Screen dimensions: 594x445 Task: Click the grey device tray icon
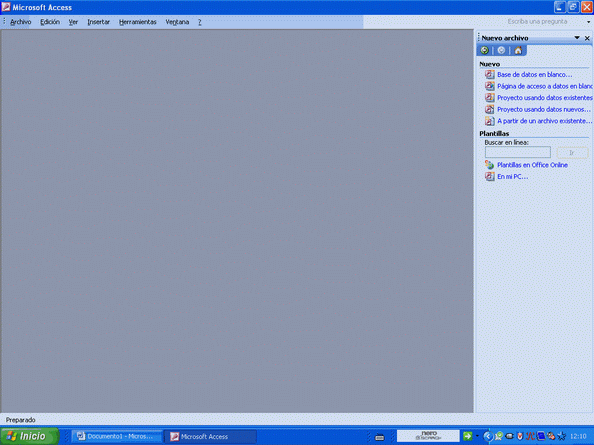click(510, 436)
